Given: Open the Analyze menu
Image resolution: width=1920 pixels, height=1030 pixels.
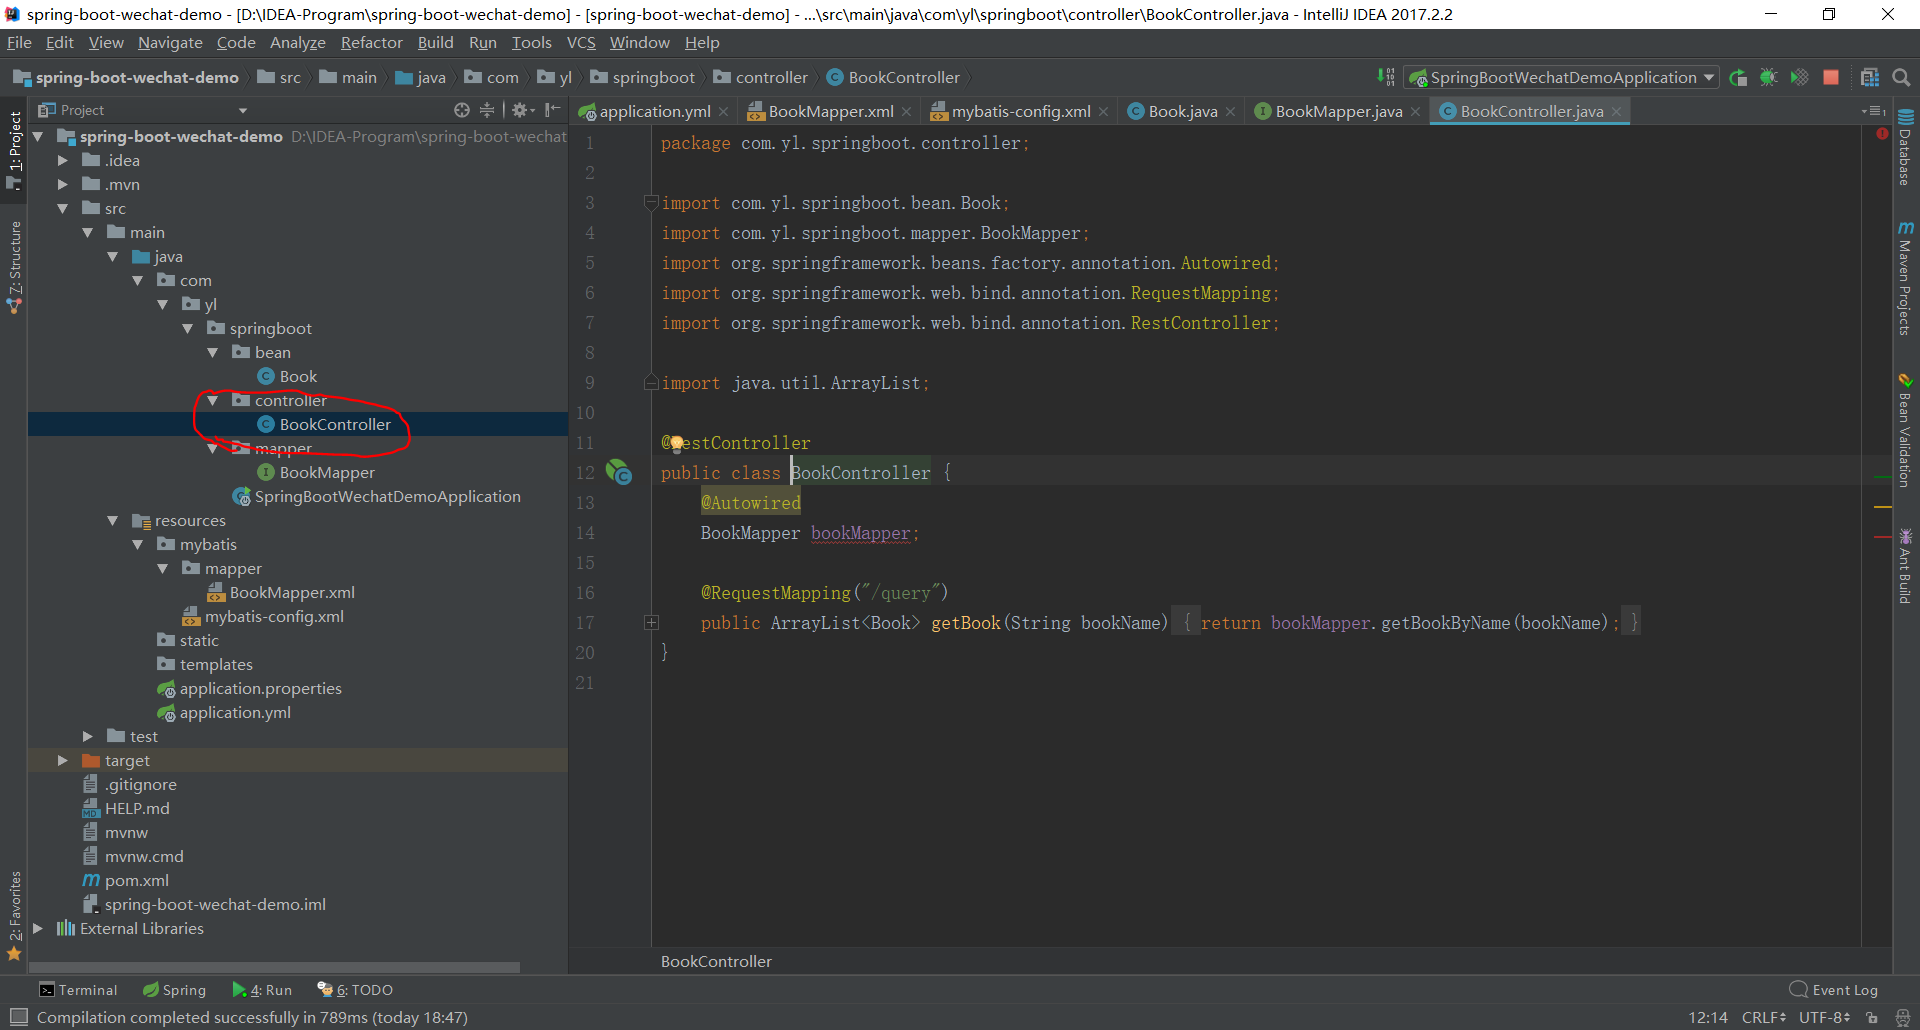Looking at the screenshot, I should coord(298,42).
